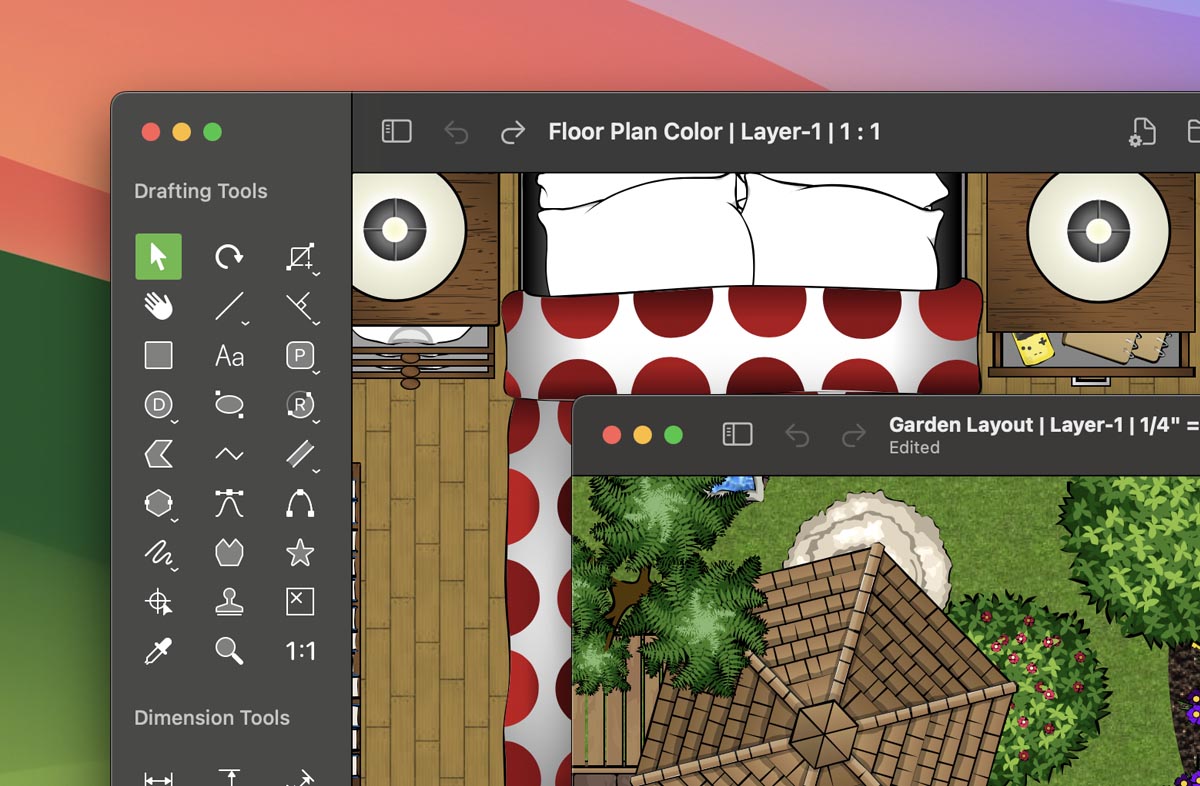
Task: Choose the hand pan tool
Action: click(158, 306)
